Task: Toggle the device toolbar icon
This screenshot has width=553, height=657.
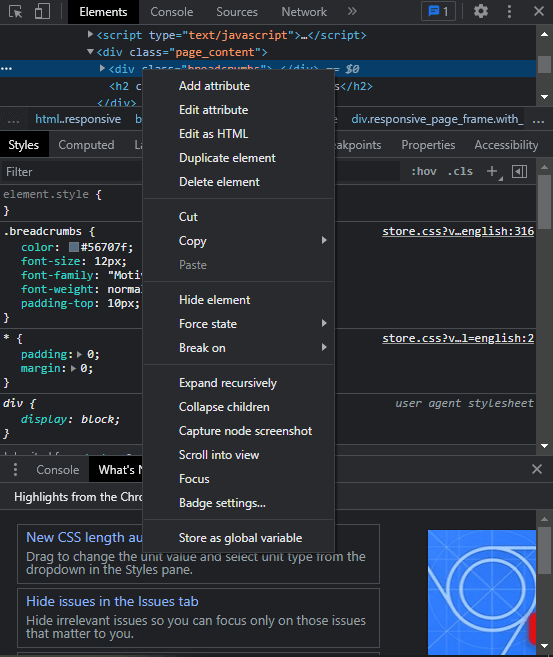Action: point(42,11)
